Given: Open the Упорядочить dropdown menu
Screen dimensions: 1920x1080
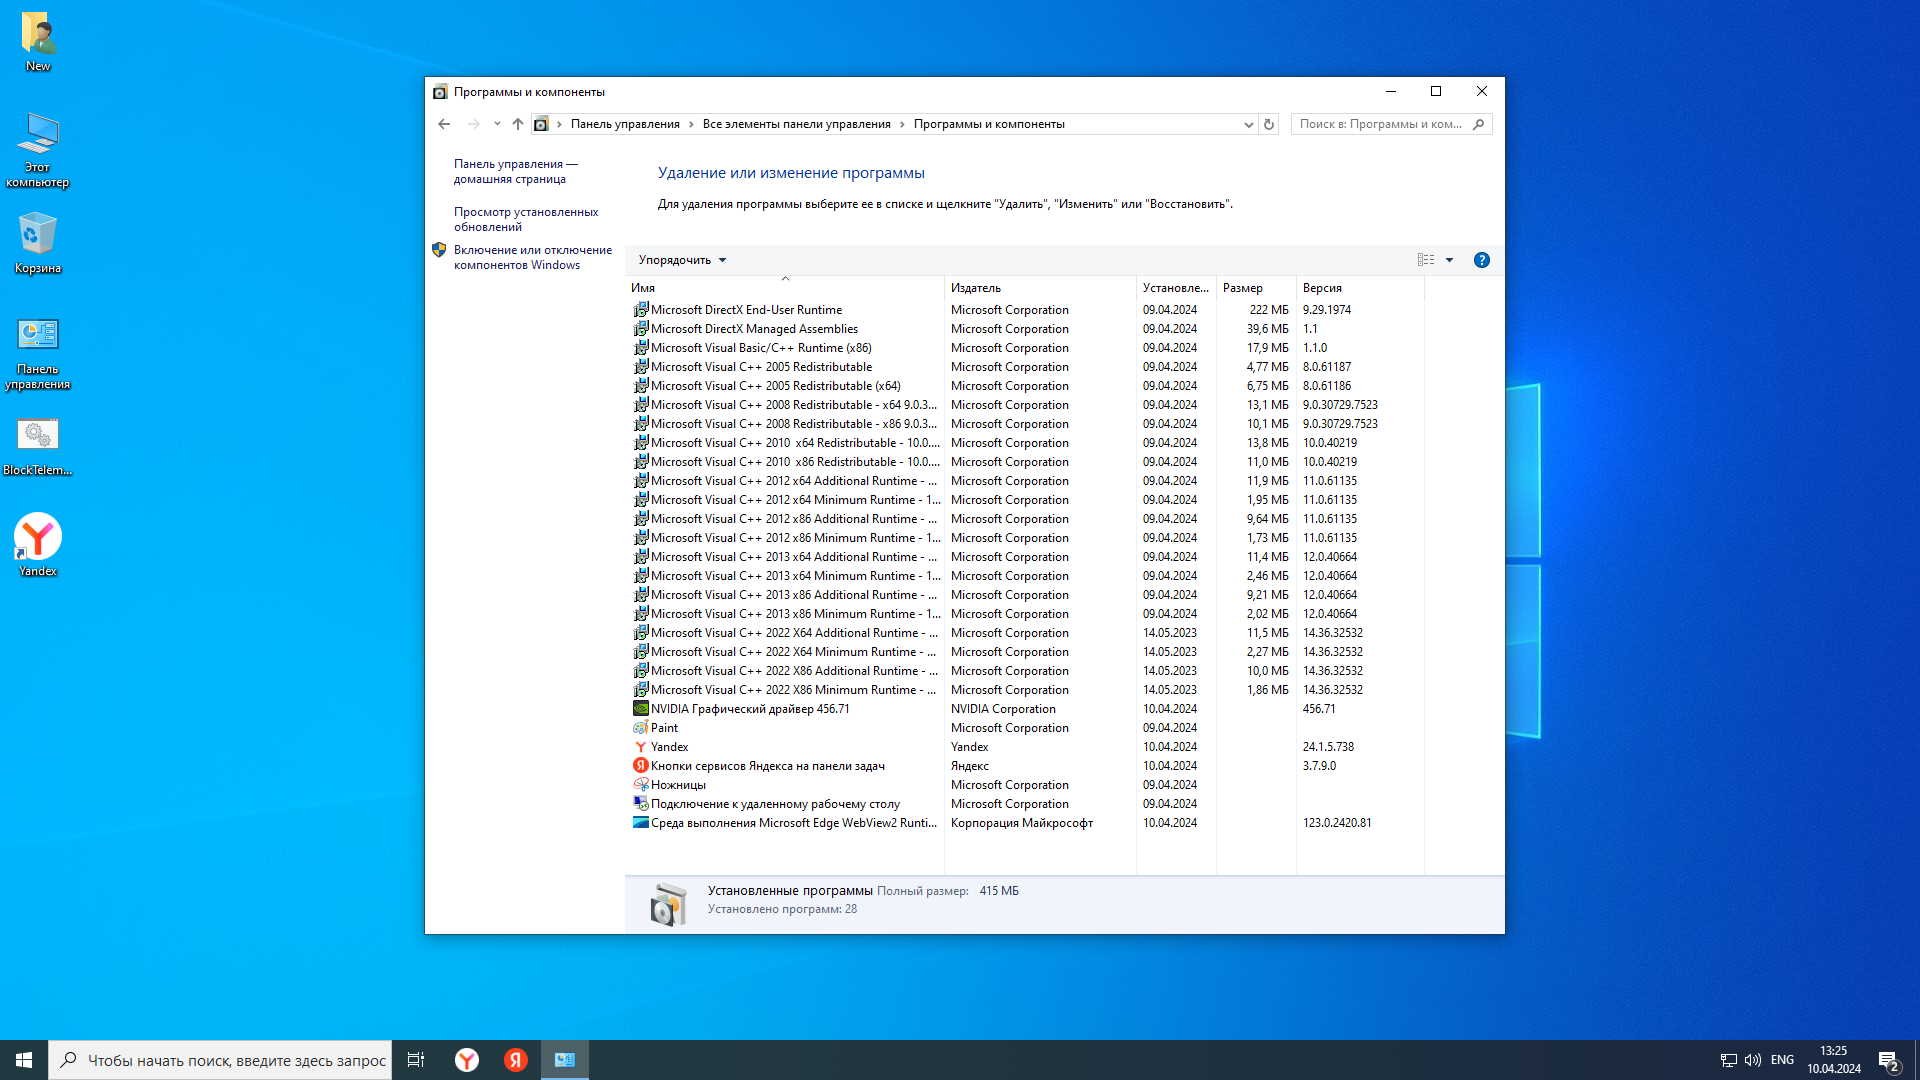Looking at the screenshot, I should [x=682, y=260].
